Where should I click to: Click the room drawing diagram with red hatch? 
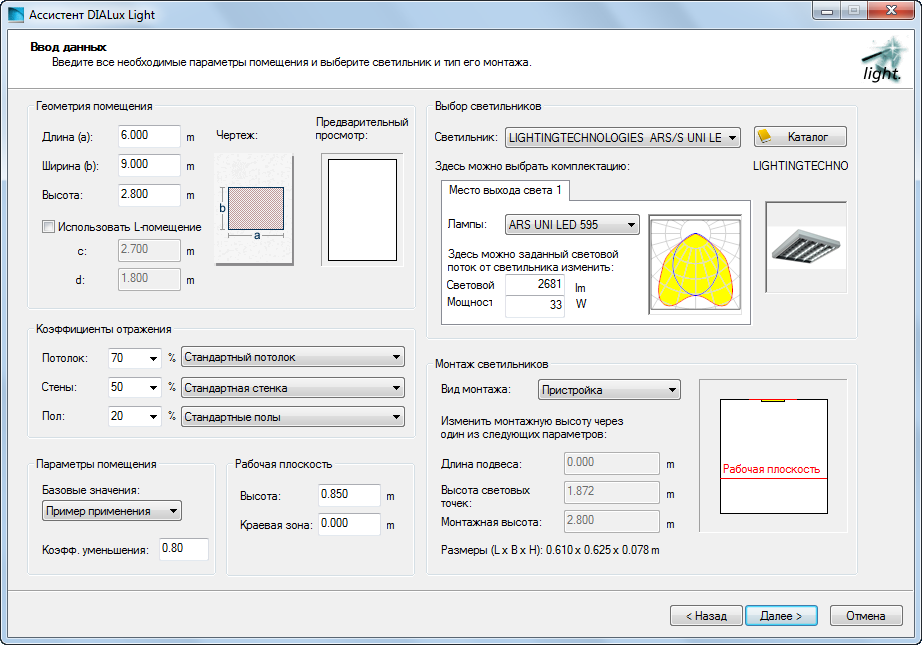(x=255, y=209)
